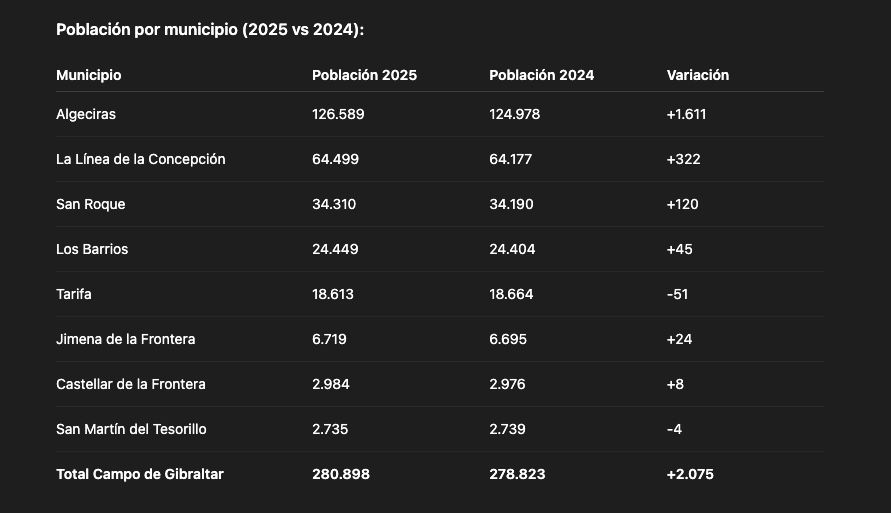Click the "Población 2025" column header
The image size is (891, 513).
point(364,75)
